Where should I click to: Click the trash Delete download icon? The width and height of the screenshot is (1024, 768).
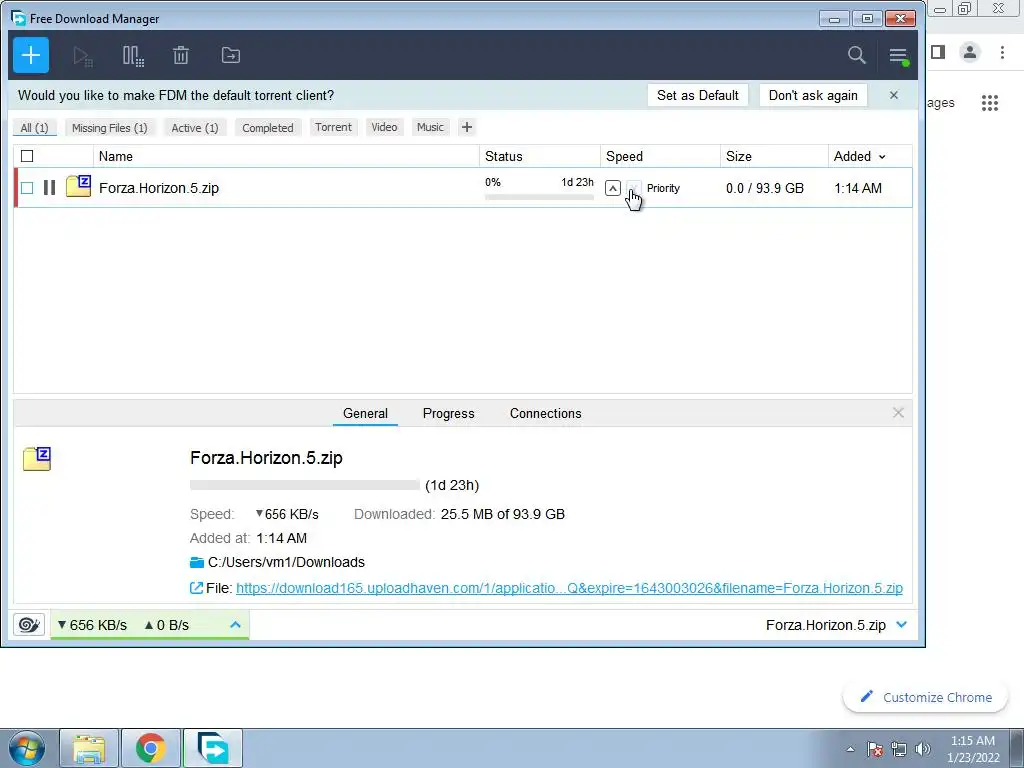pos(181,56)
